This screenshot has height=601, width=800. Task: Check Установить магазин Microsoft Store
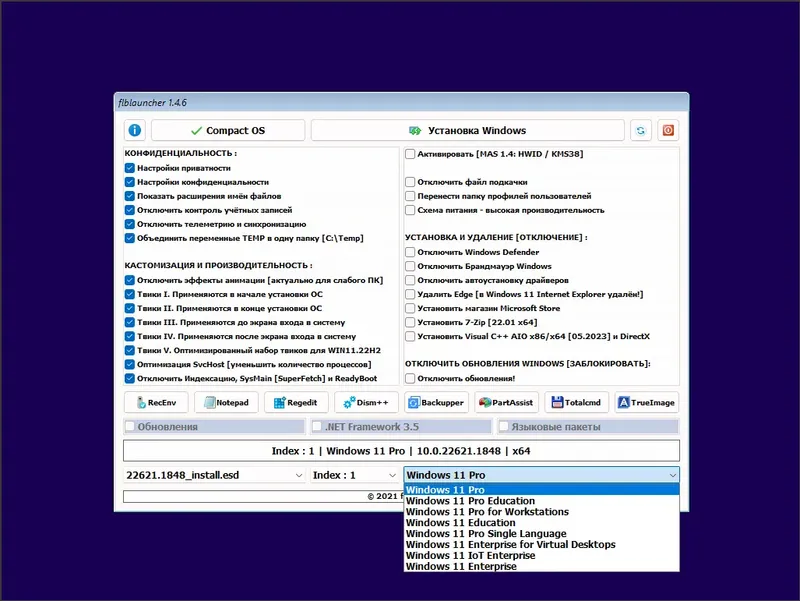[x=410, y=308]
